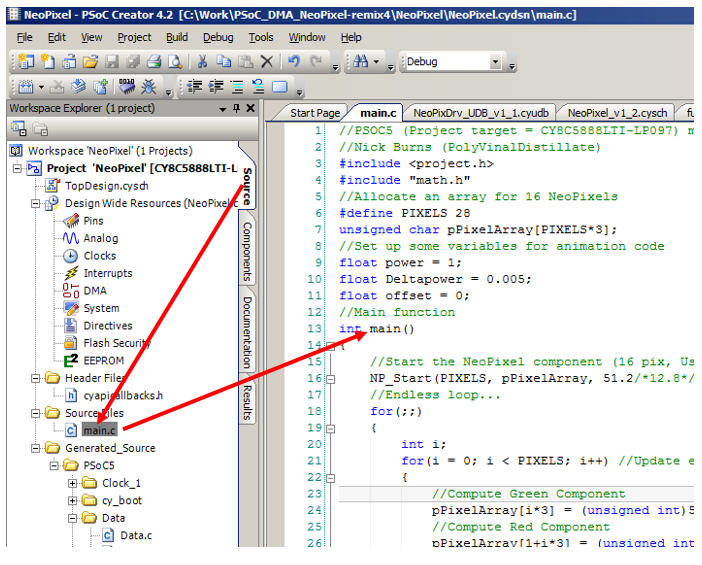The image size is (702, 565).
Task: Collapse the Header Files folder
Action: coord(35,378)
